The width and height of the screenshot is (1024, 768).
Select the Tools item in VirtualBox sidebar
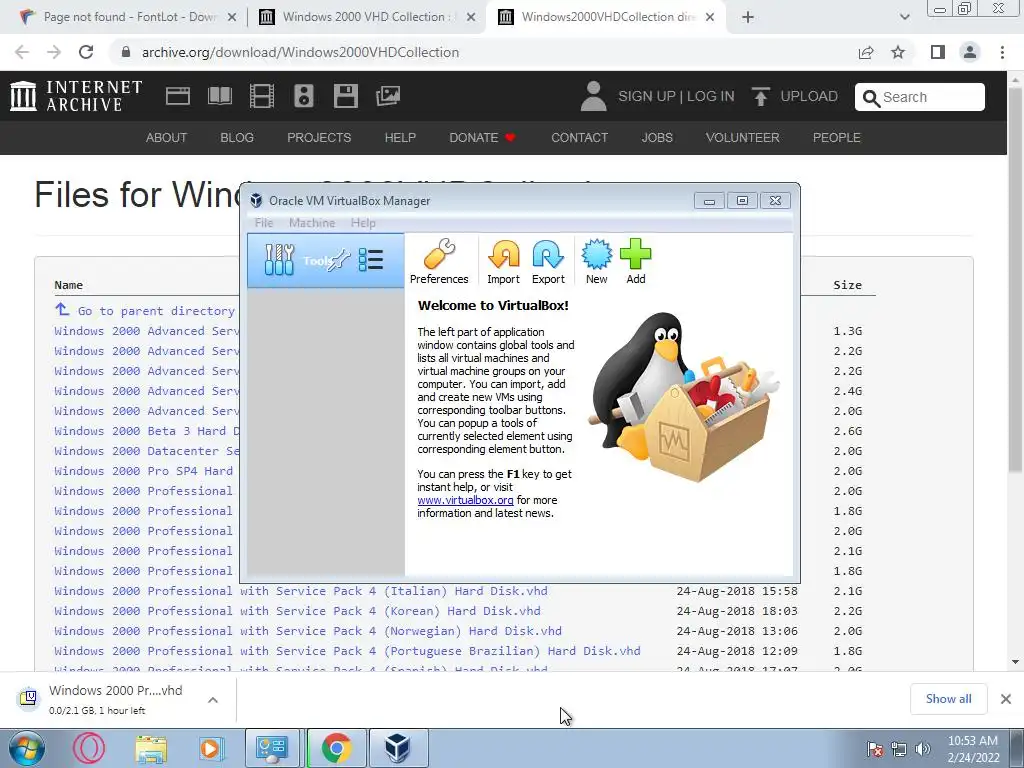click(325, 261)
